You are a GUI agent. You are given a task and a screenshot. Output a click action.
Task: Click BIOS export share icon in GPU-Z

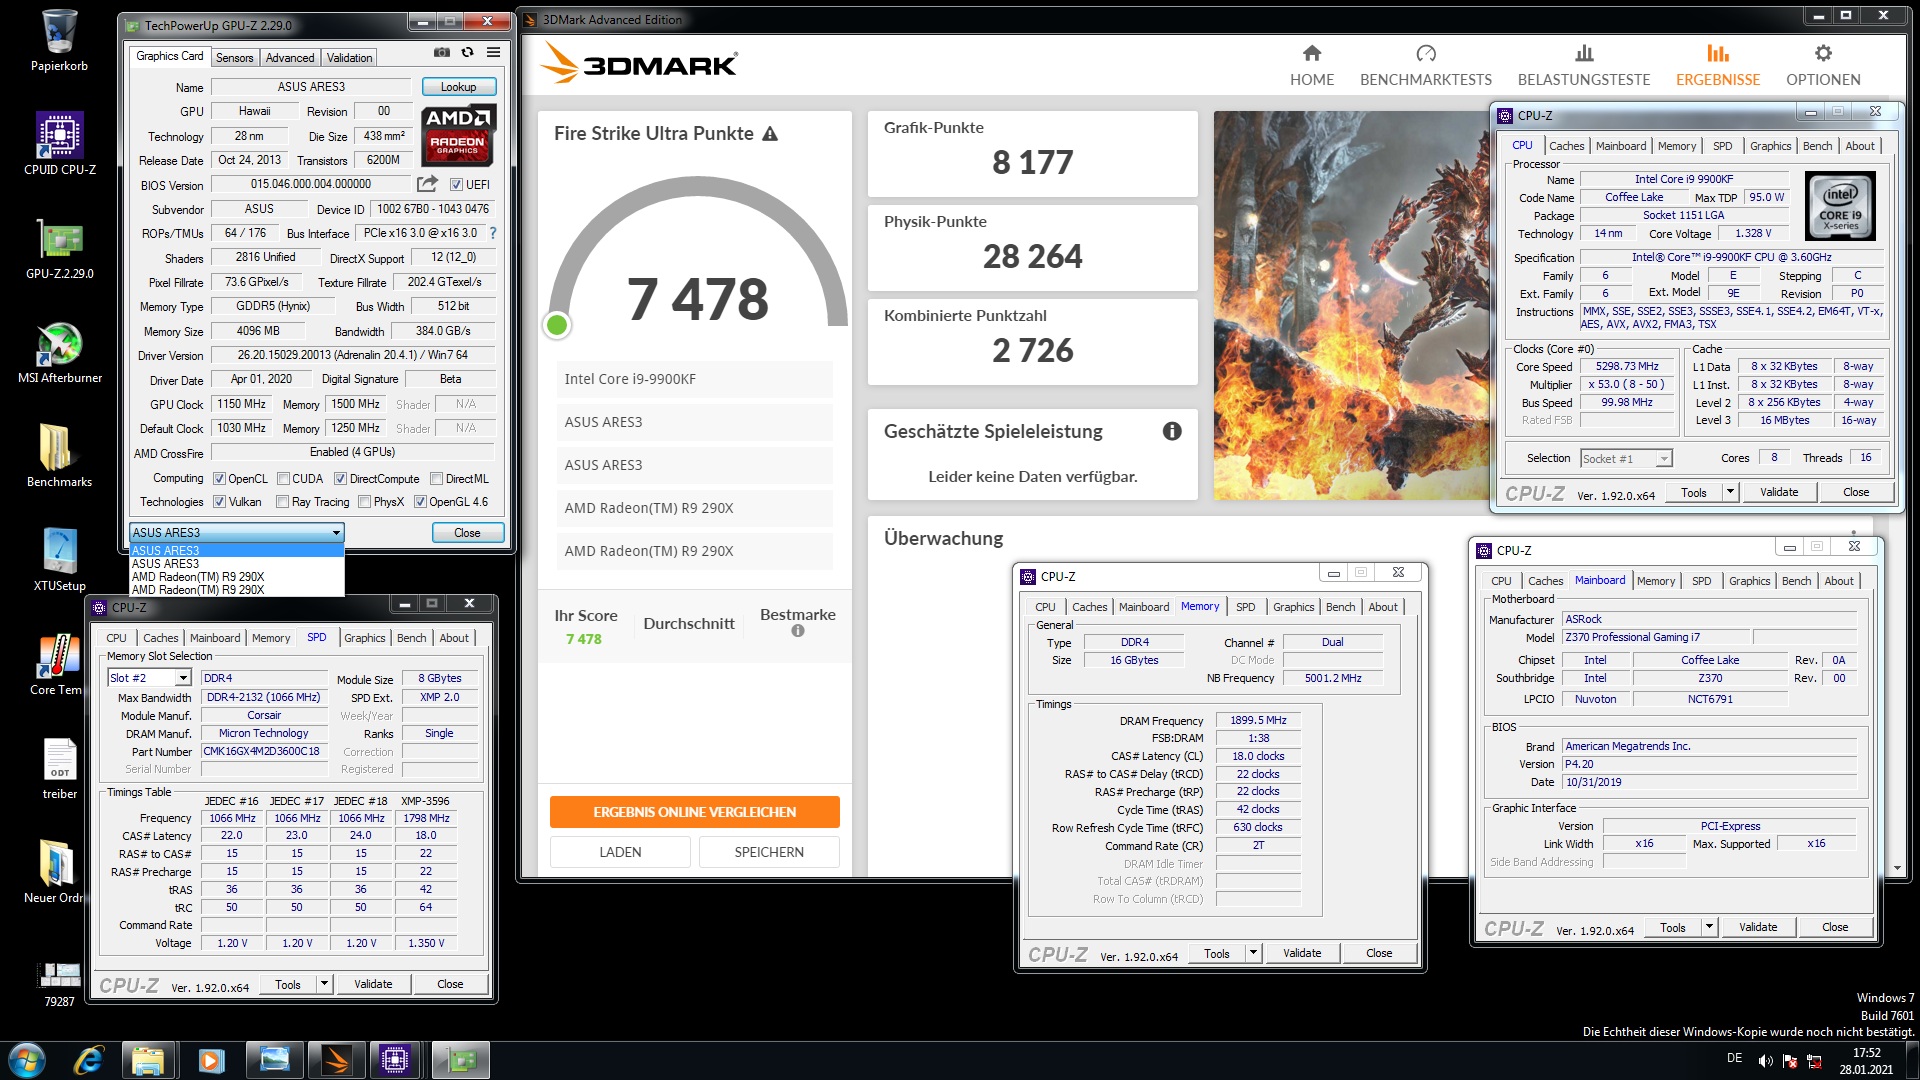(x=427, y=184)
